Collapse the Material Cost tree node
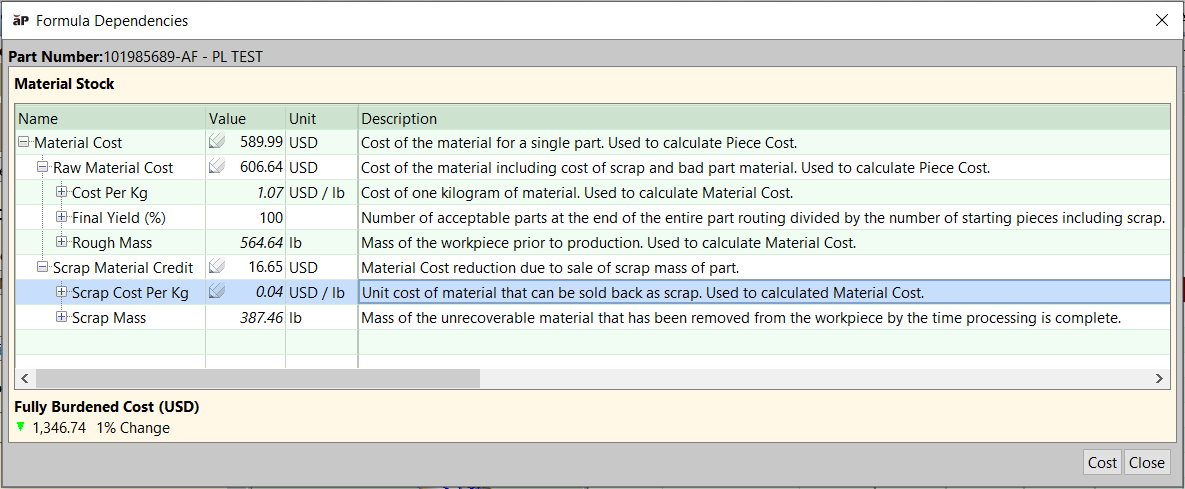Image resolution: width=1185 pixels, height=489 pixels. 25,143
